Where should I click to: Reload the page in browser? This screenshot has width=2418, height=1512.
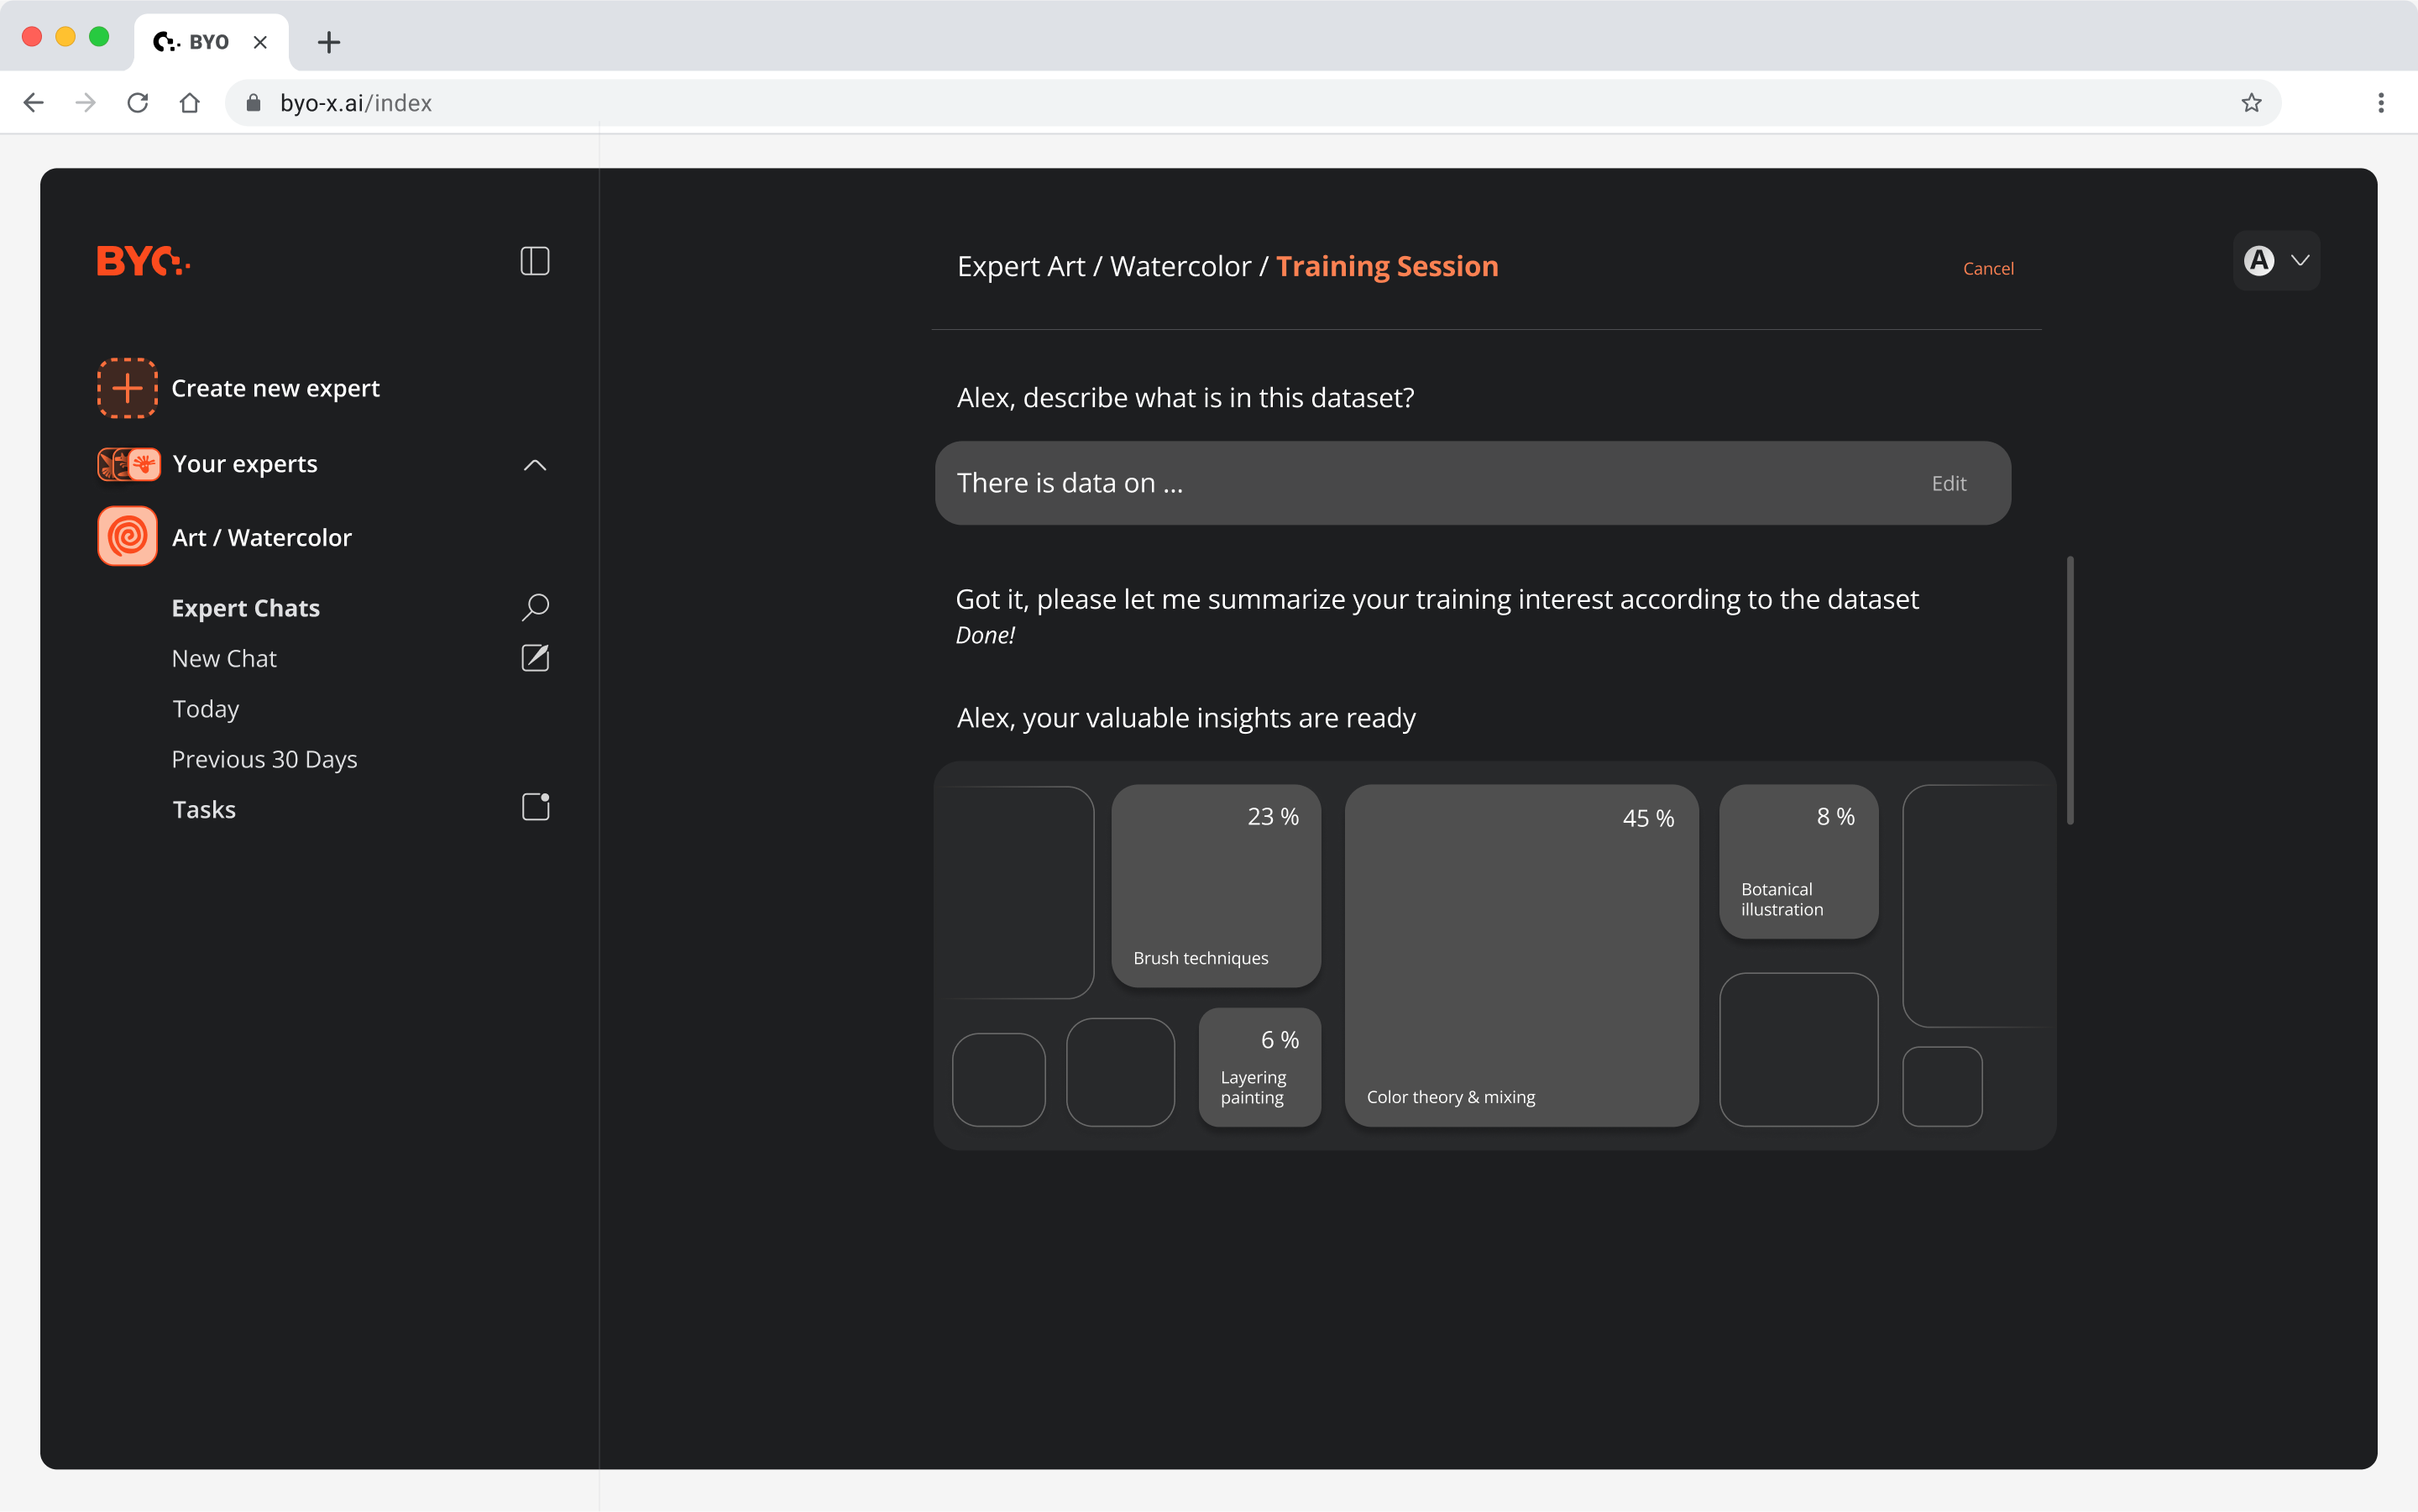pos(138,103)
